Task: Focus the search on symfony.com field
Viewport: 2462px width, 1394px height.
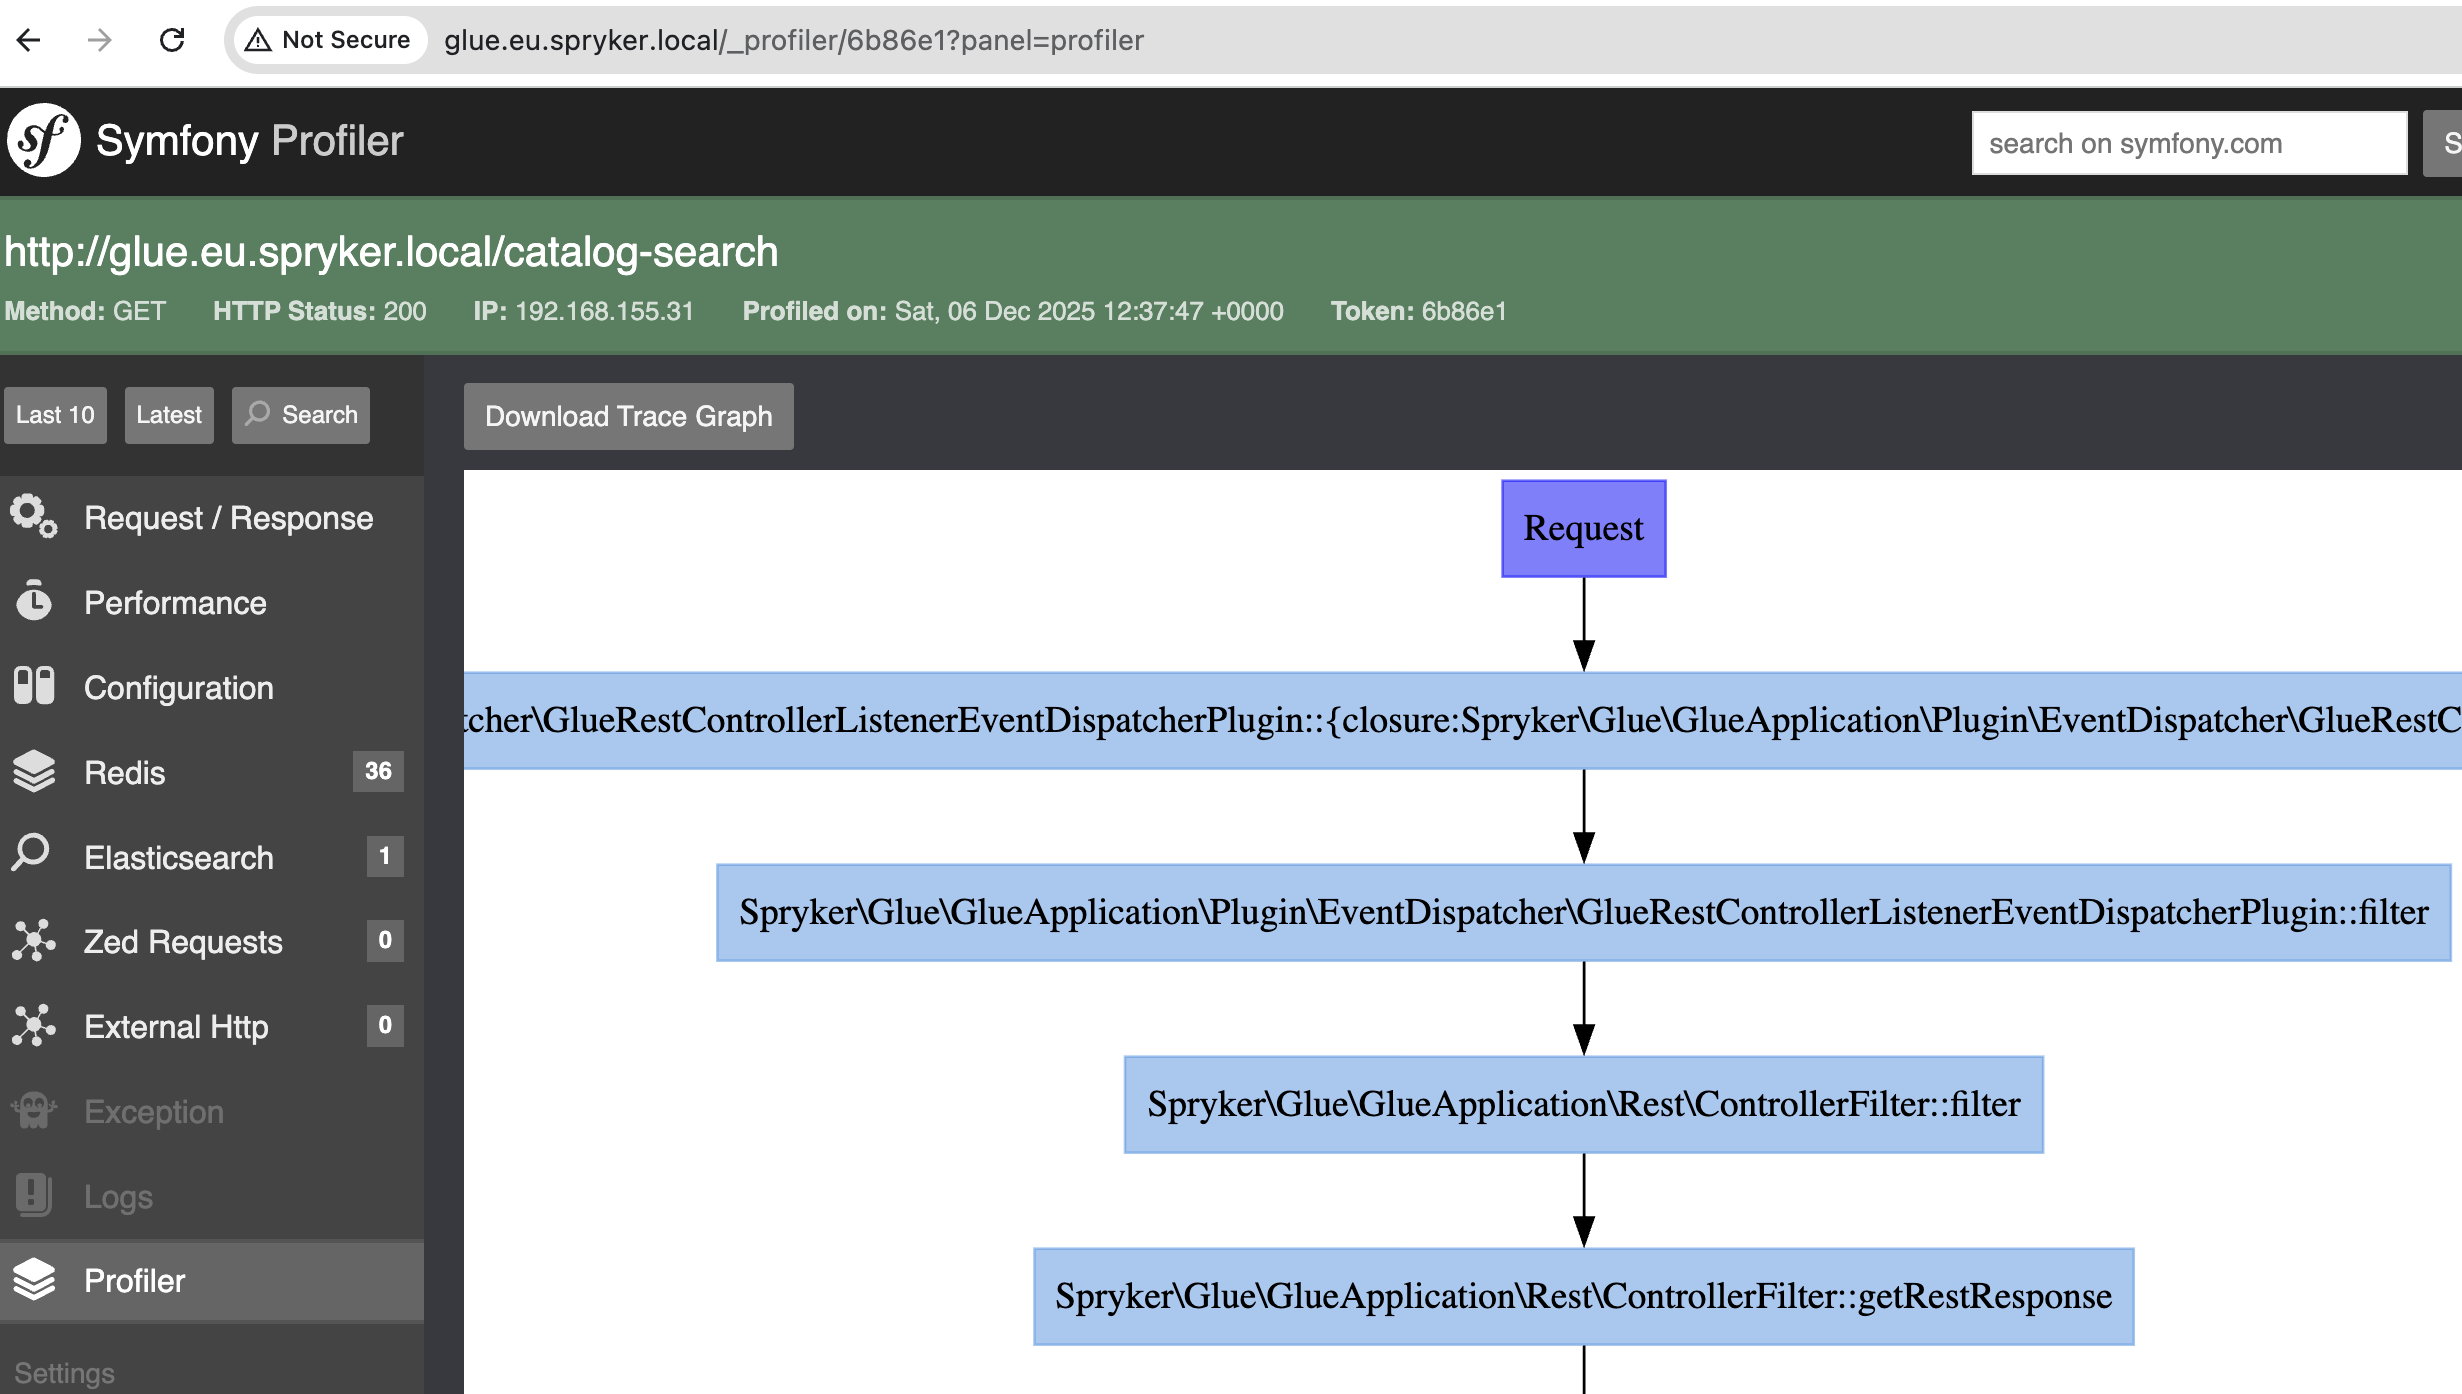Action: [2188, 143]
